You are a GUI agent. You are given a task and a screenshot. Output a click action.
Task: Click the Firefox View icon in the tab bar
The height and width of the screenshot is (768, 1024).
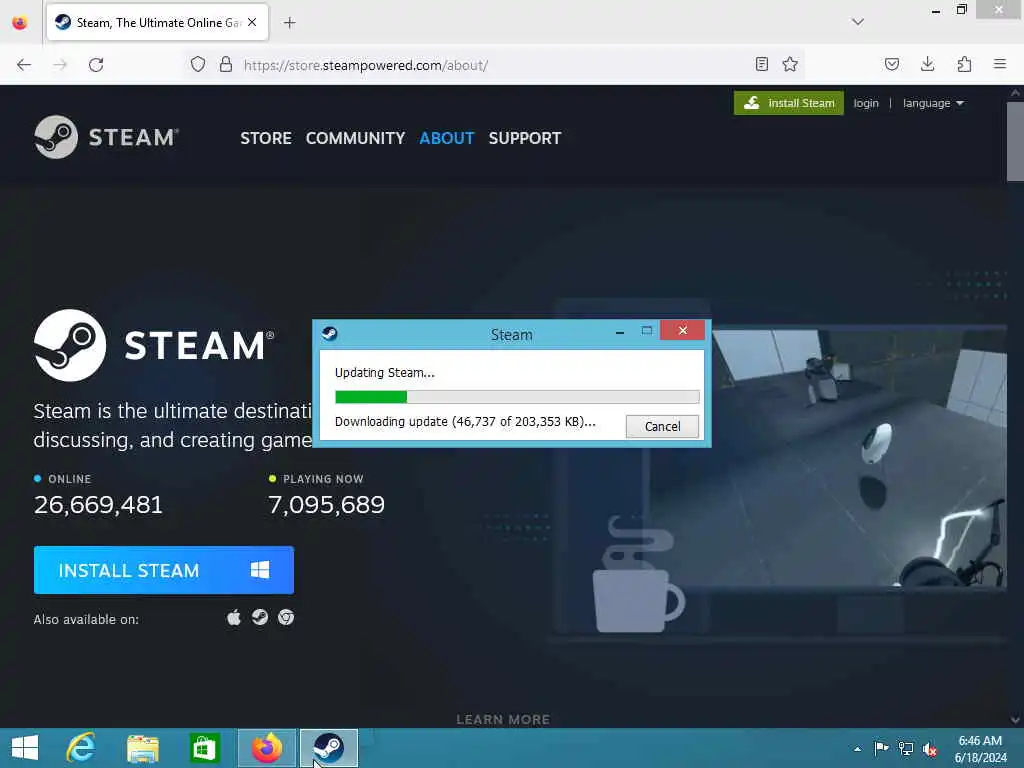tap(20, 23)
